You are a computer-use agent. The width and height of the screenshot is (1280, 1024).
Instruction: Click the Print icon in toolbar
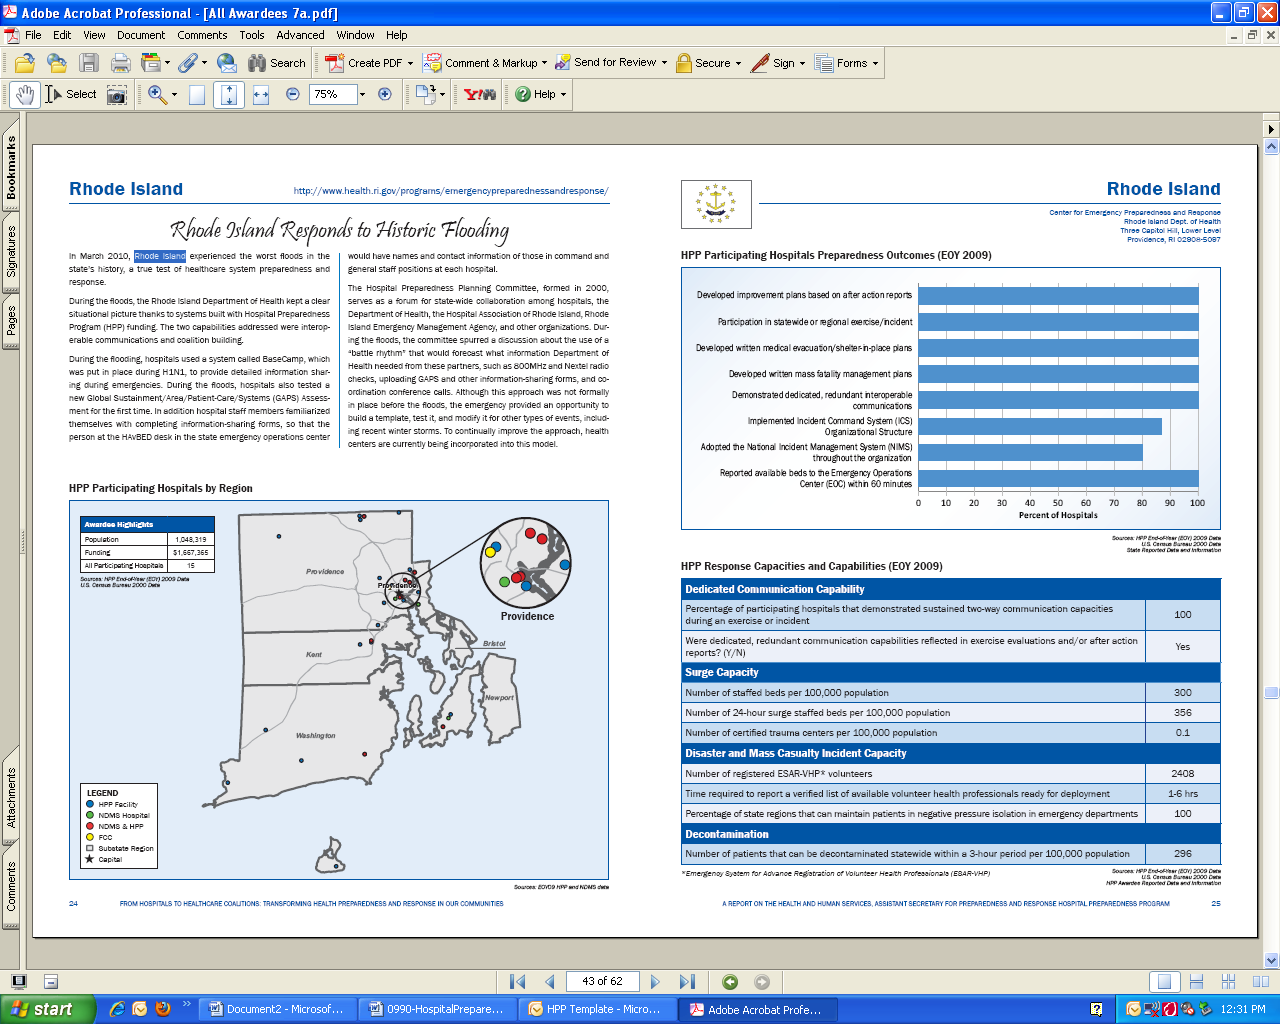(x=121, y=63)
